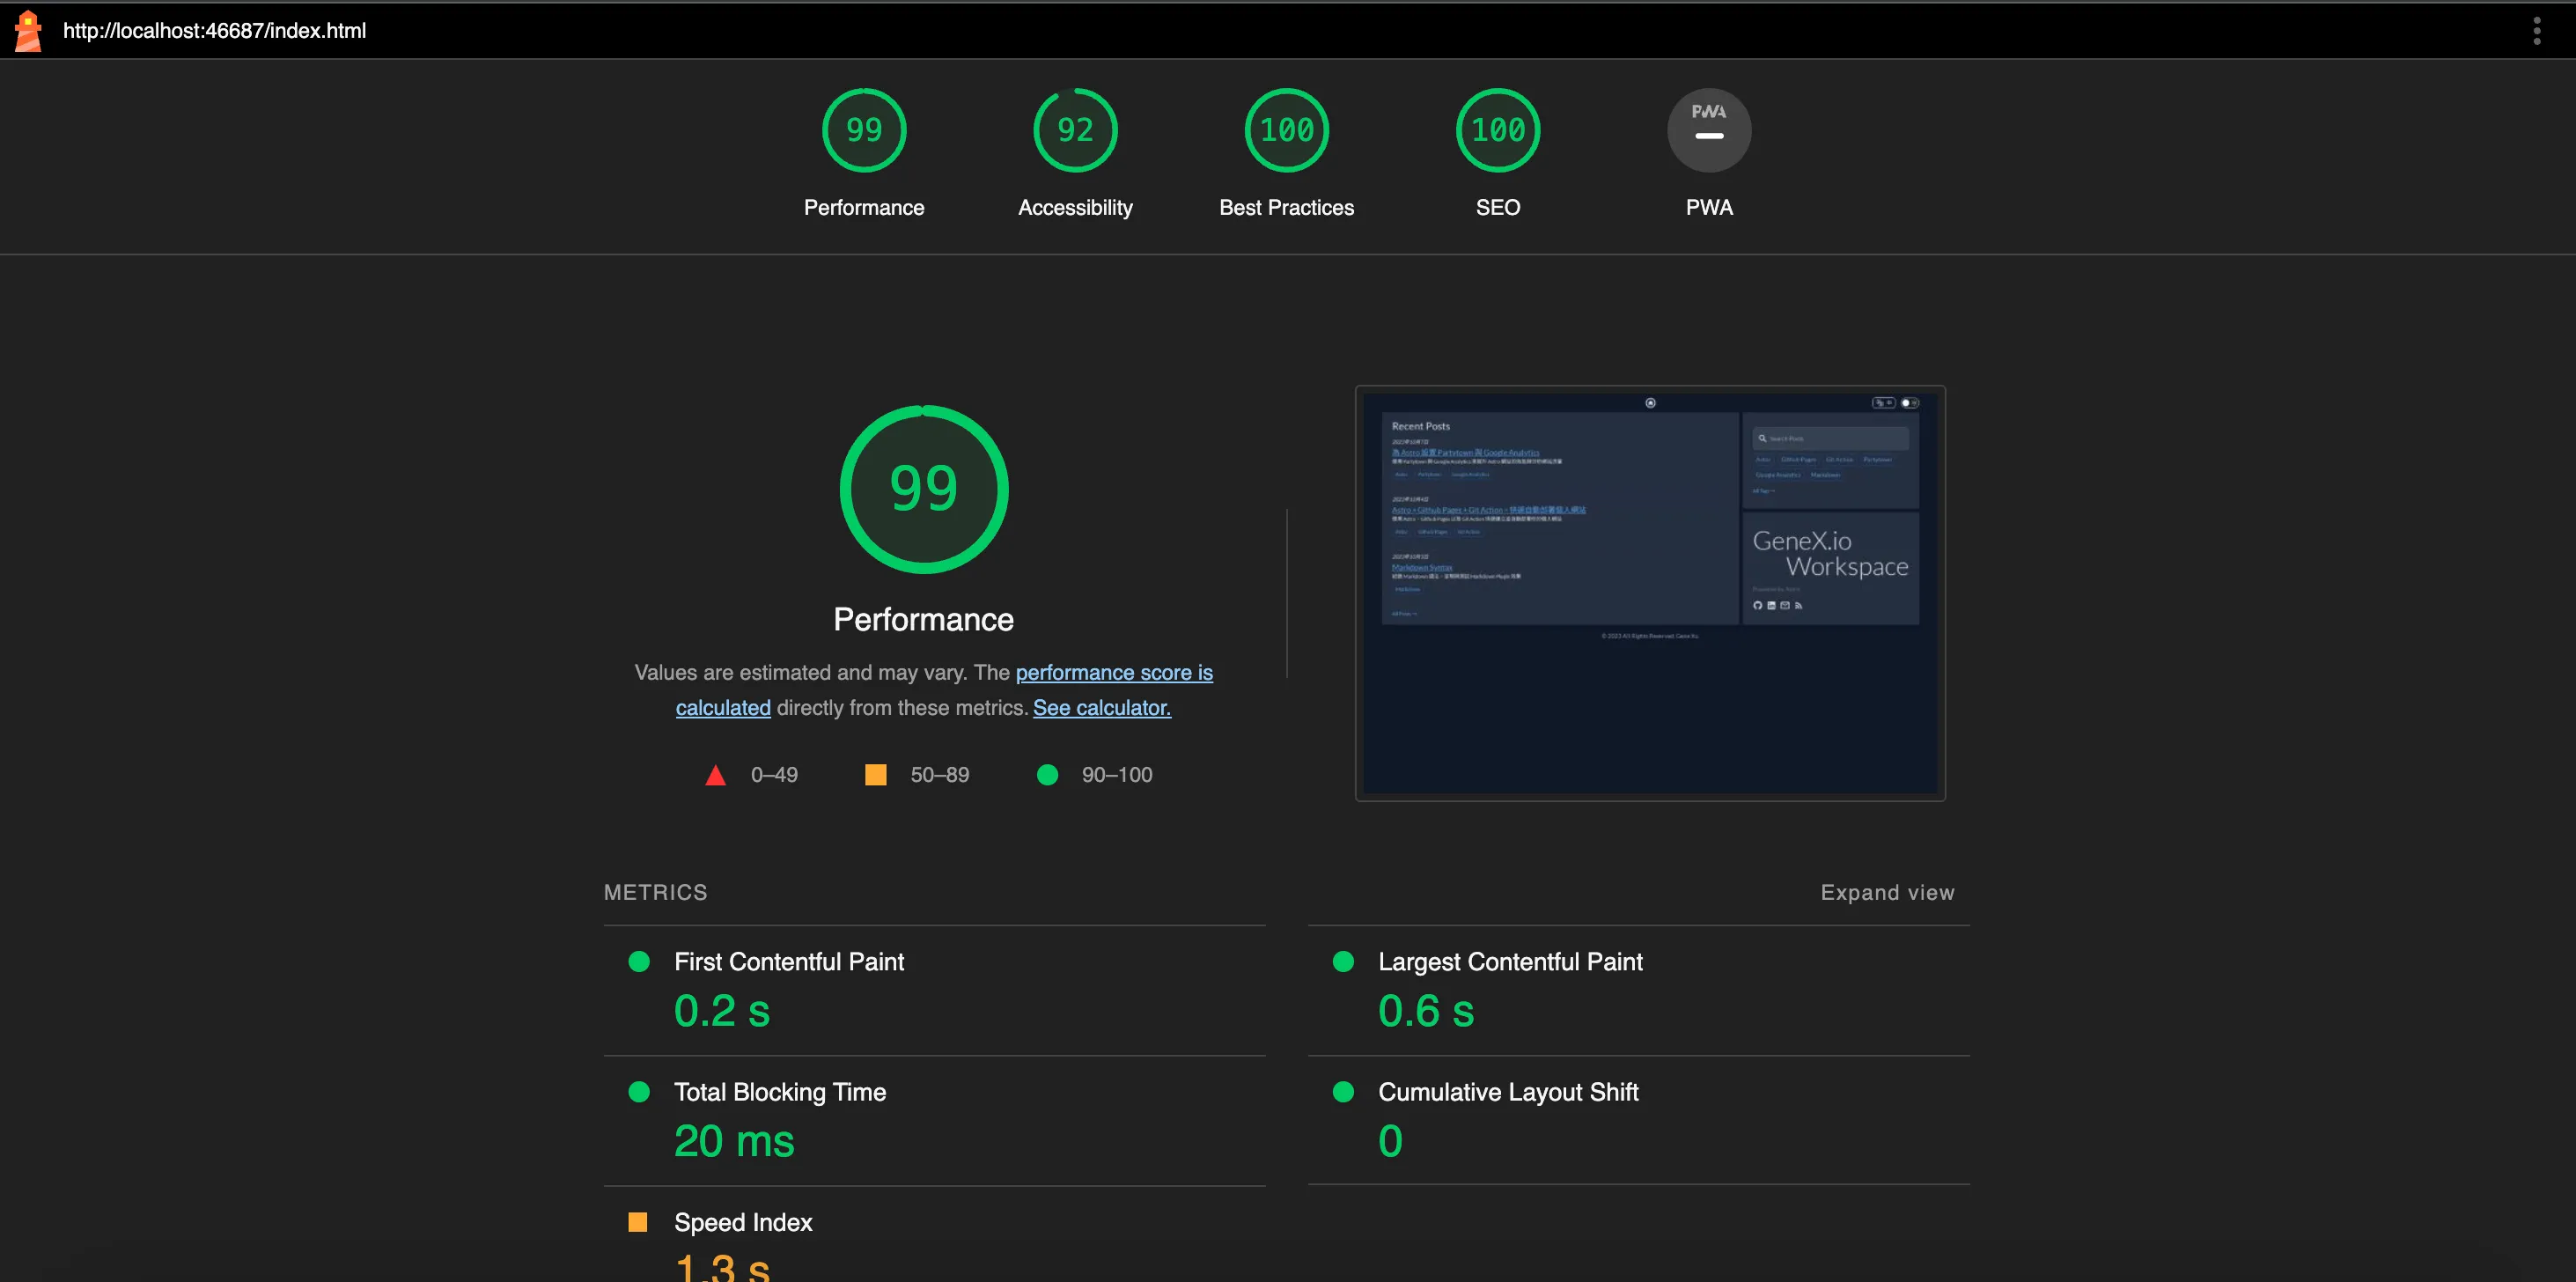Click the page URL in header
This screenshot has width=2576, height=1282.
click(x=214, y=31)
